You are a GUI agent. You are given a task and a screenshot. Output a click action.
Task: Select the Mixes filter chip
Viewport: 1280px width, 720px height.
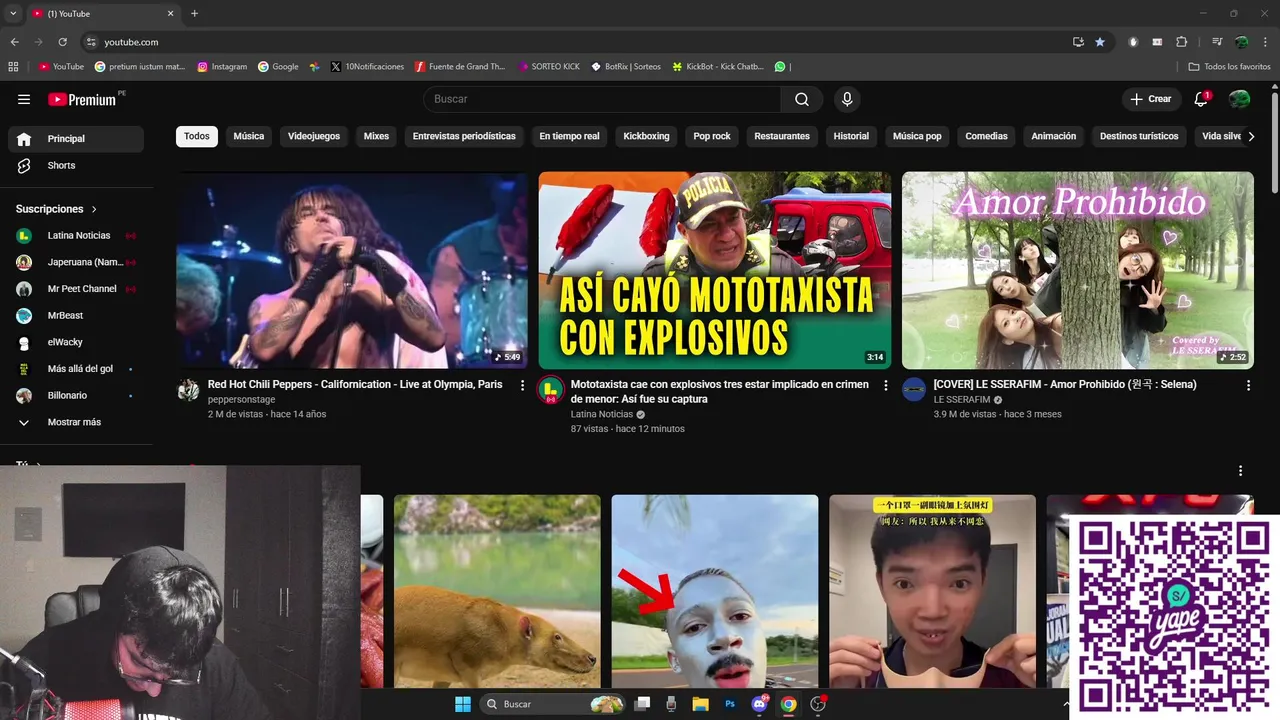tap(376, 136)
